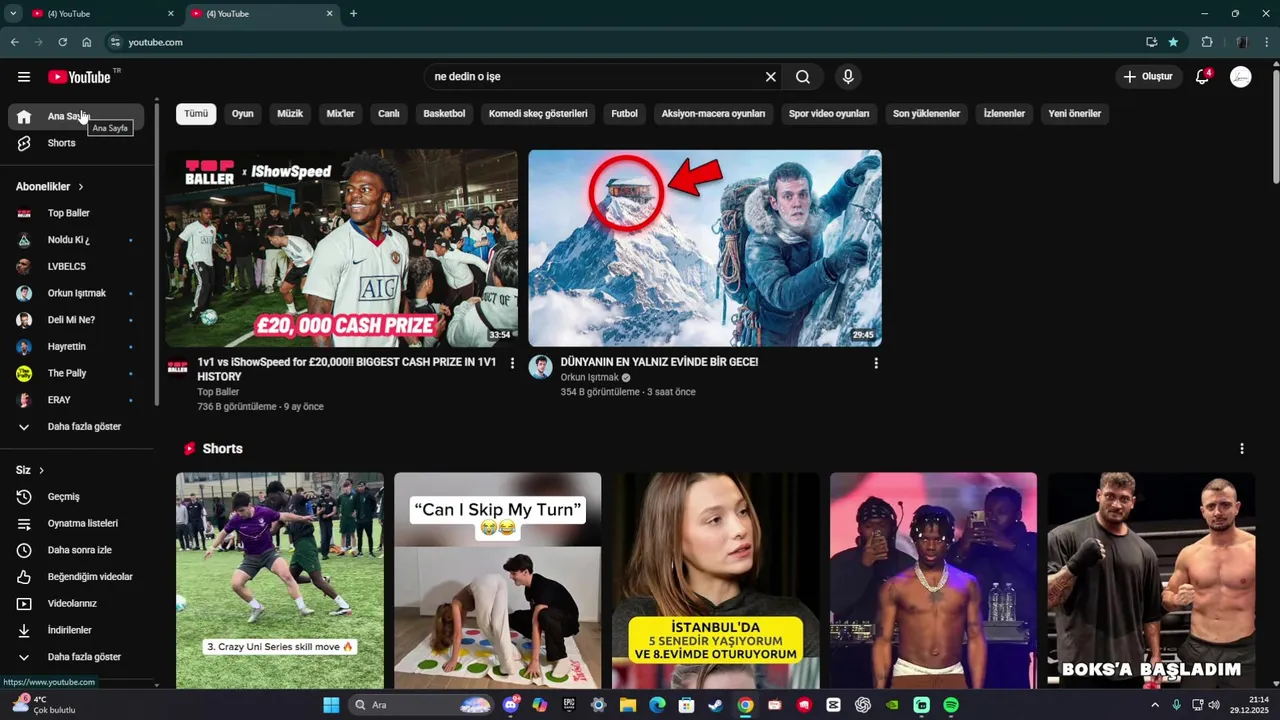Open Beğendiğim videolar liked videos

76,577
